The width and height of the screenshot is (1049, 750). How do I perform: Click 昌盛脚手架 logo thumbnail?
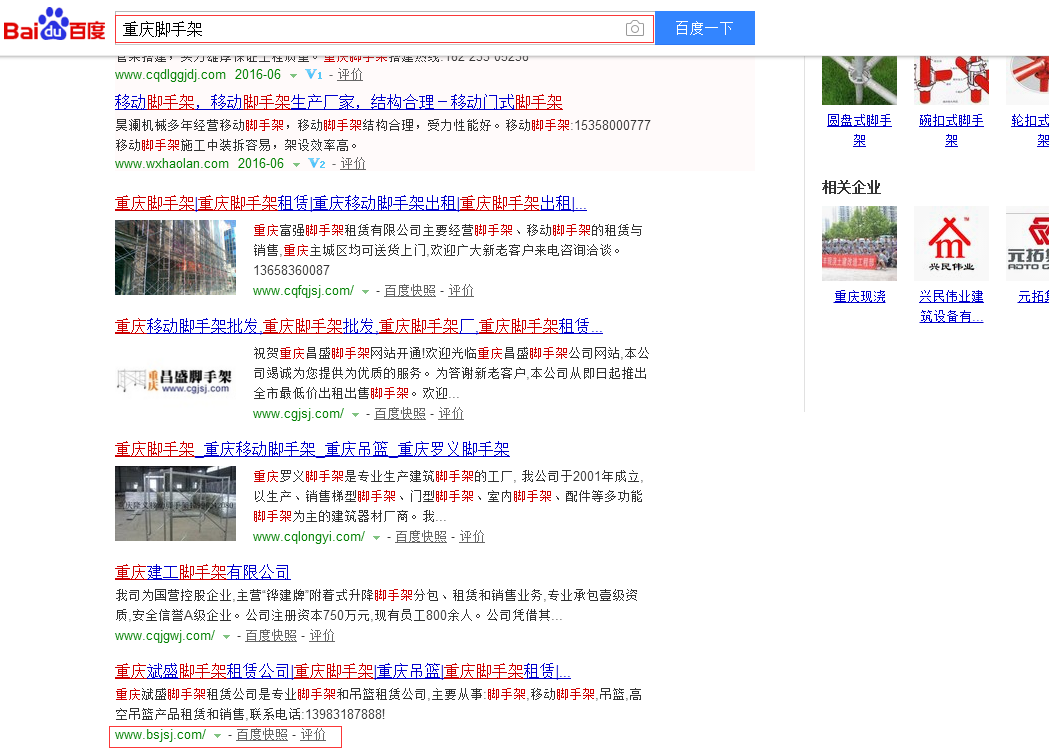pos(175,380)
